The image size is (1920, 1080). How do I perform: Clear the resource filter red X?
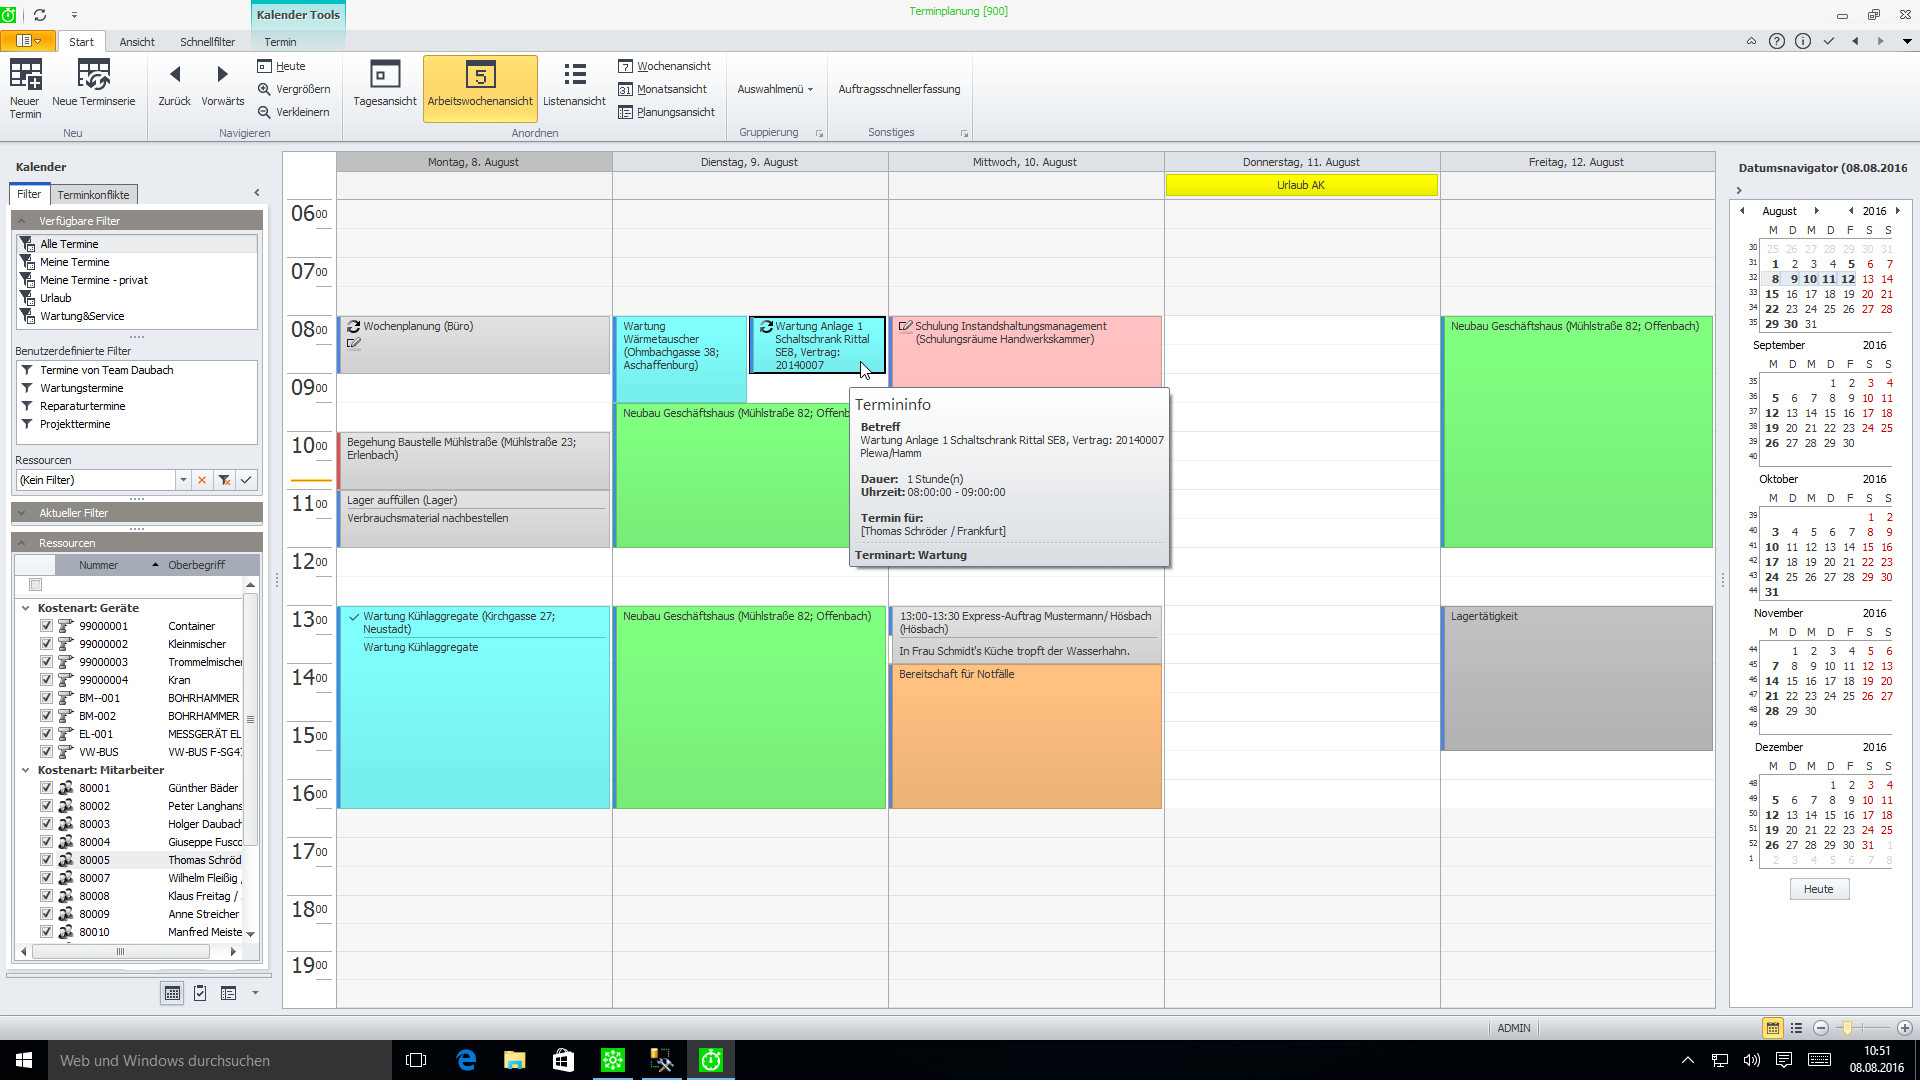(x=202, y=480)
